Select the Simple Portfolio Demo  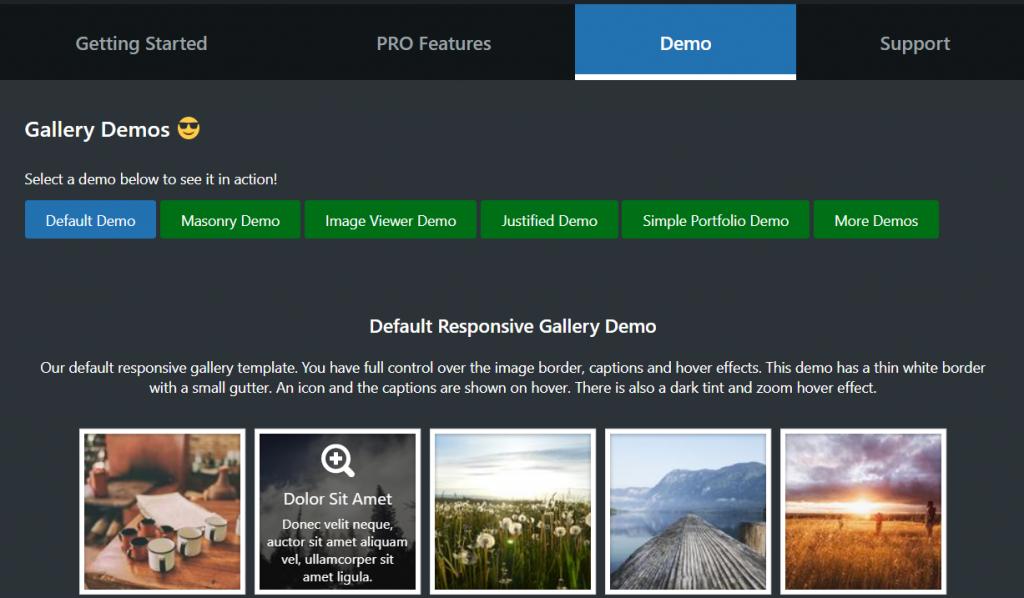[715, 219]
